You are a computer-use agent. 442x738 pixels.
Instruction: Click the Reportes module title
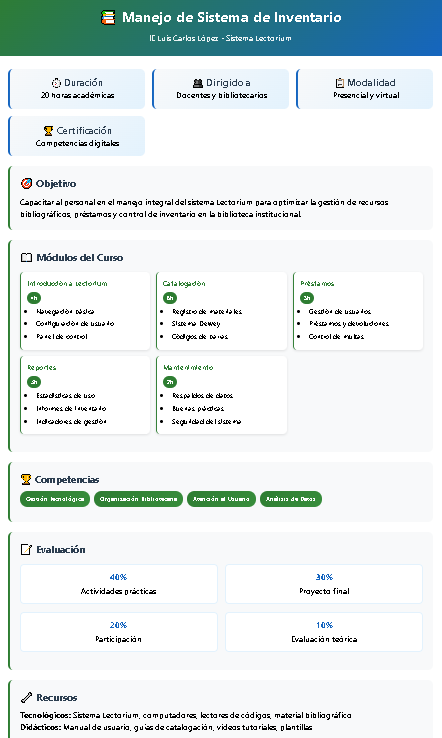pyautogui.click(x=41, y=367)
